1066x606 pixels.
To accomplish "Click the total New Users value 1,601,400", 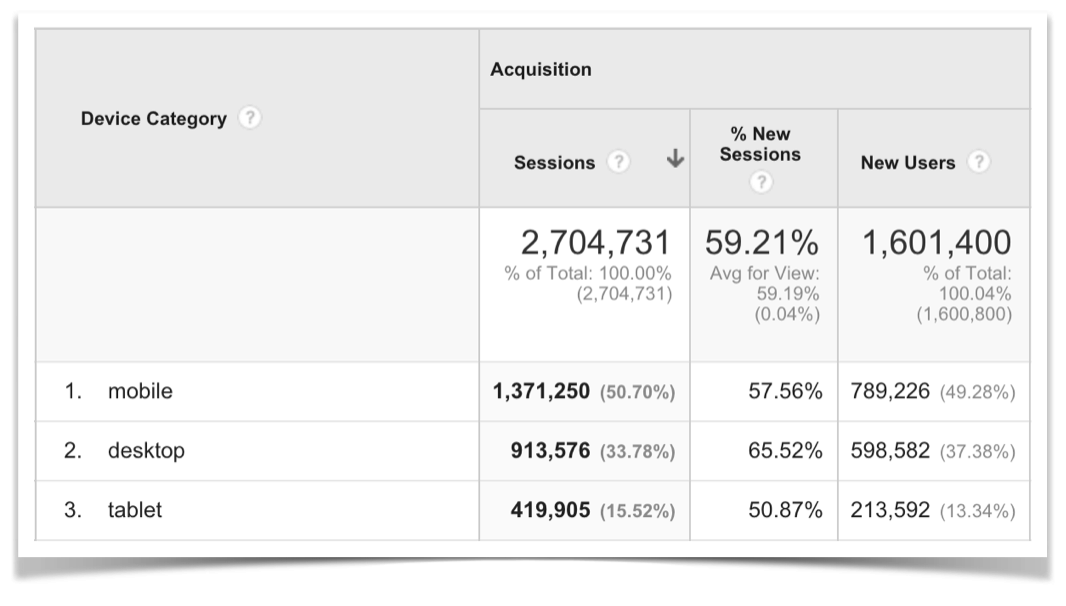I will 936,242.
